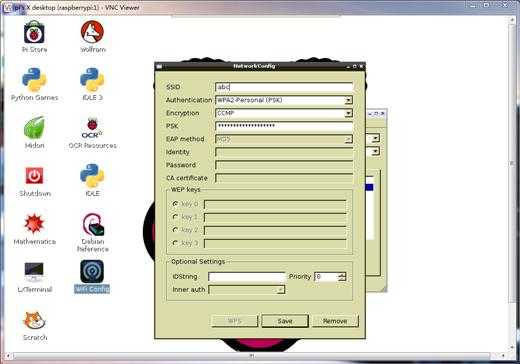Click the PSK password field
The image size is (520, 364).
284,126
